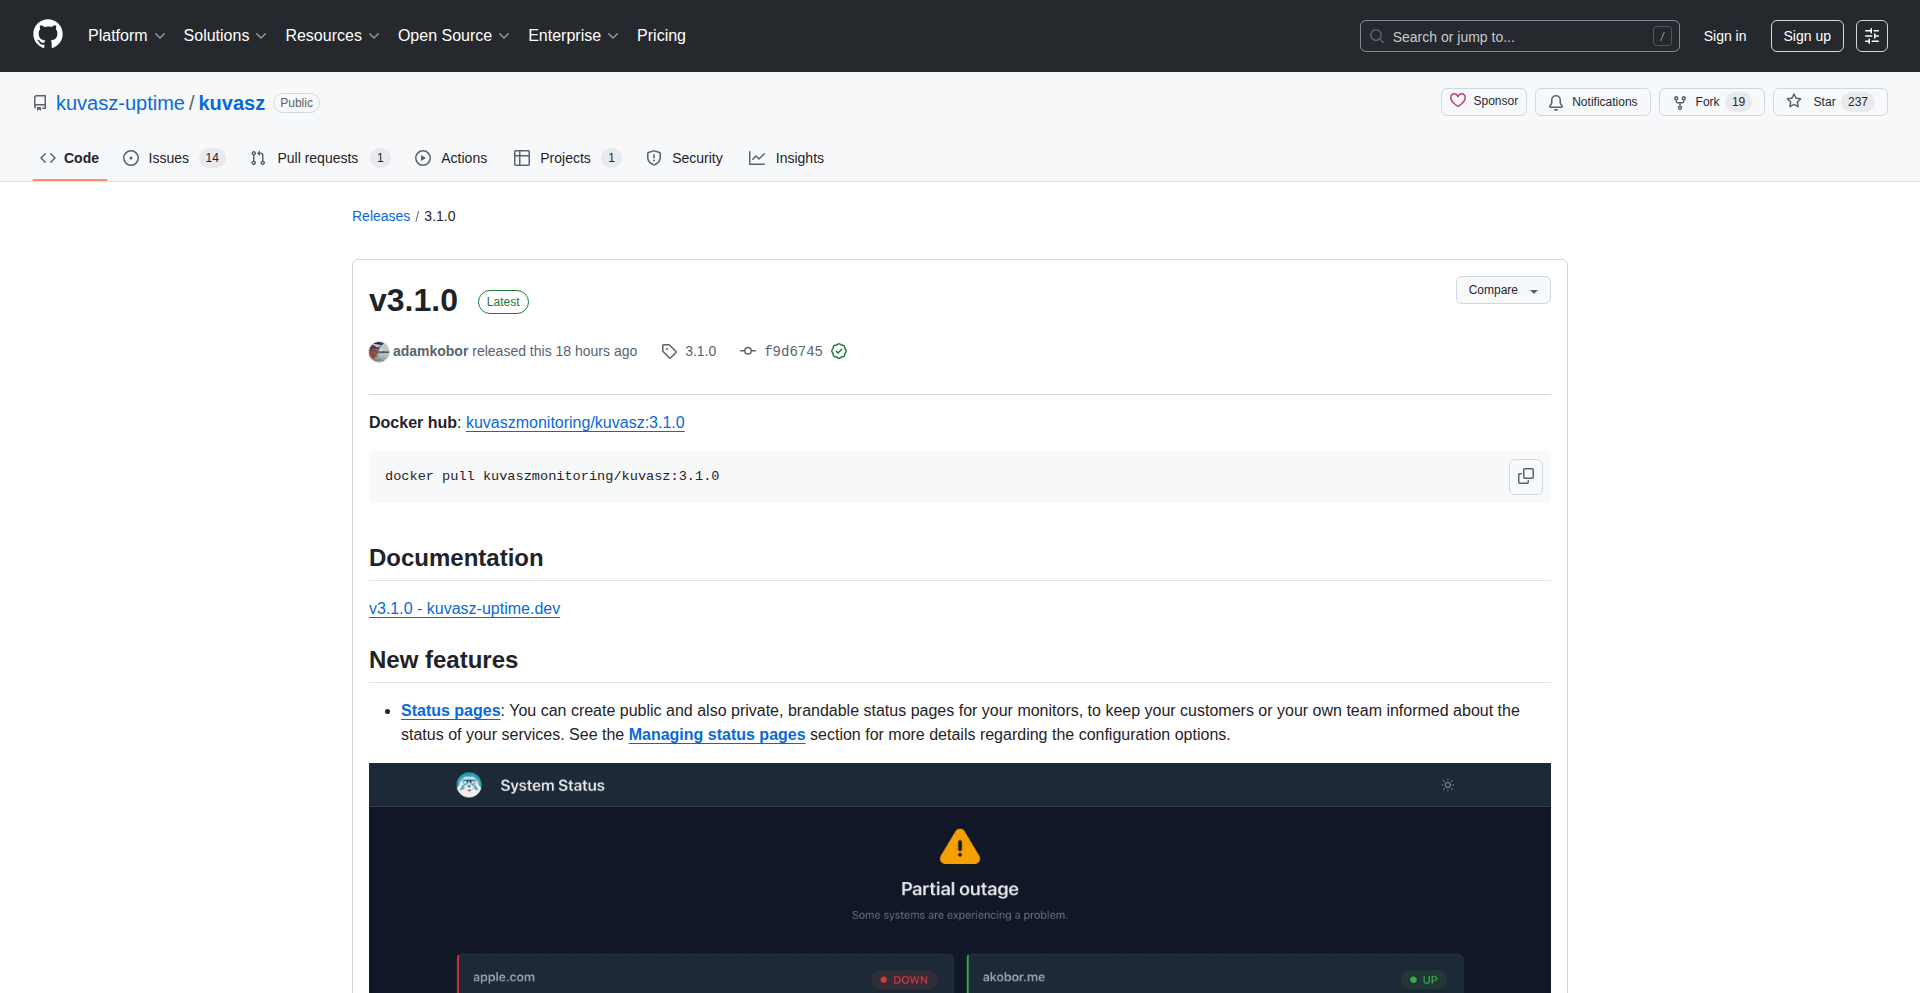This screenshot has width=1920, height=993.
Task: Focus the Search or jump to field
Action: pyautogui.click(x=1519, y=36)
